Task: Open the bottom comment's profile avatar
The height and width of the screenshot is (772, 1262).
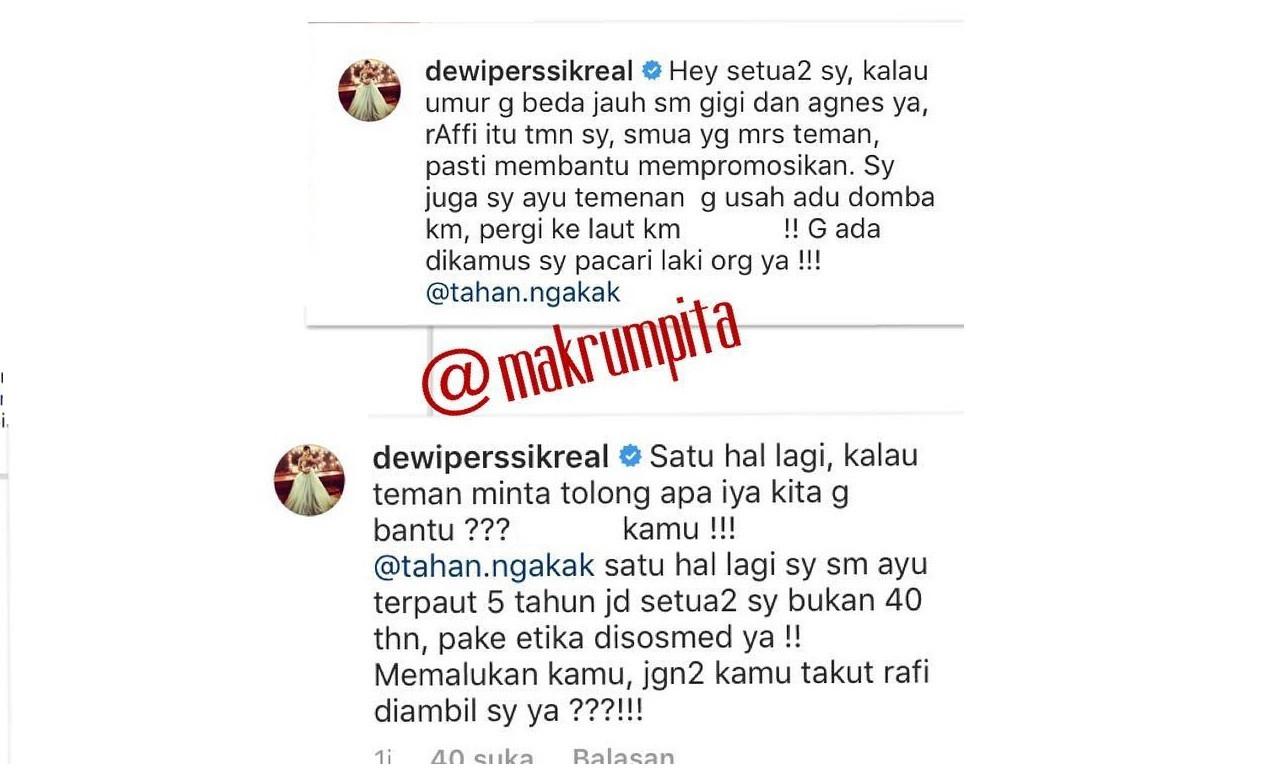Action: point(309,480)
